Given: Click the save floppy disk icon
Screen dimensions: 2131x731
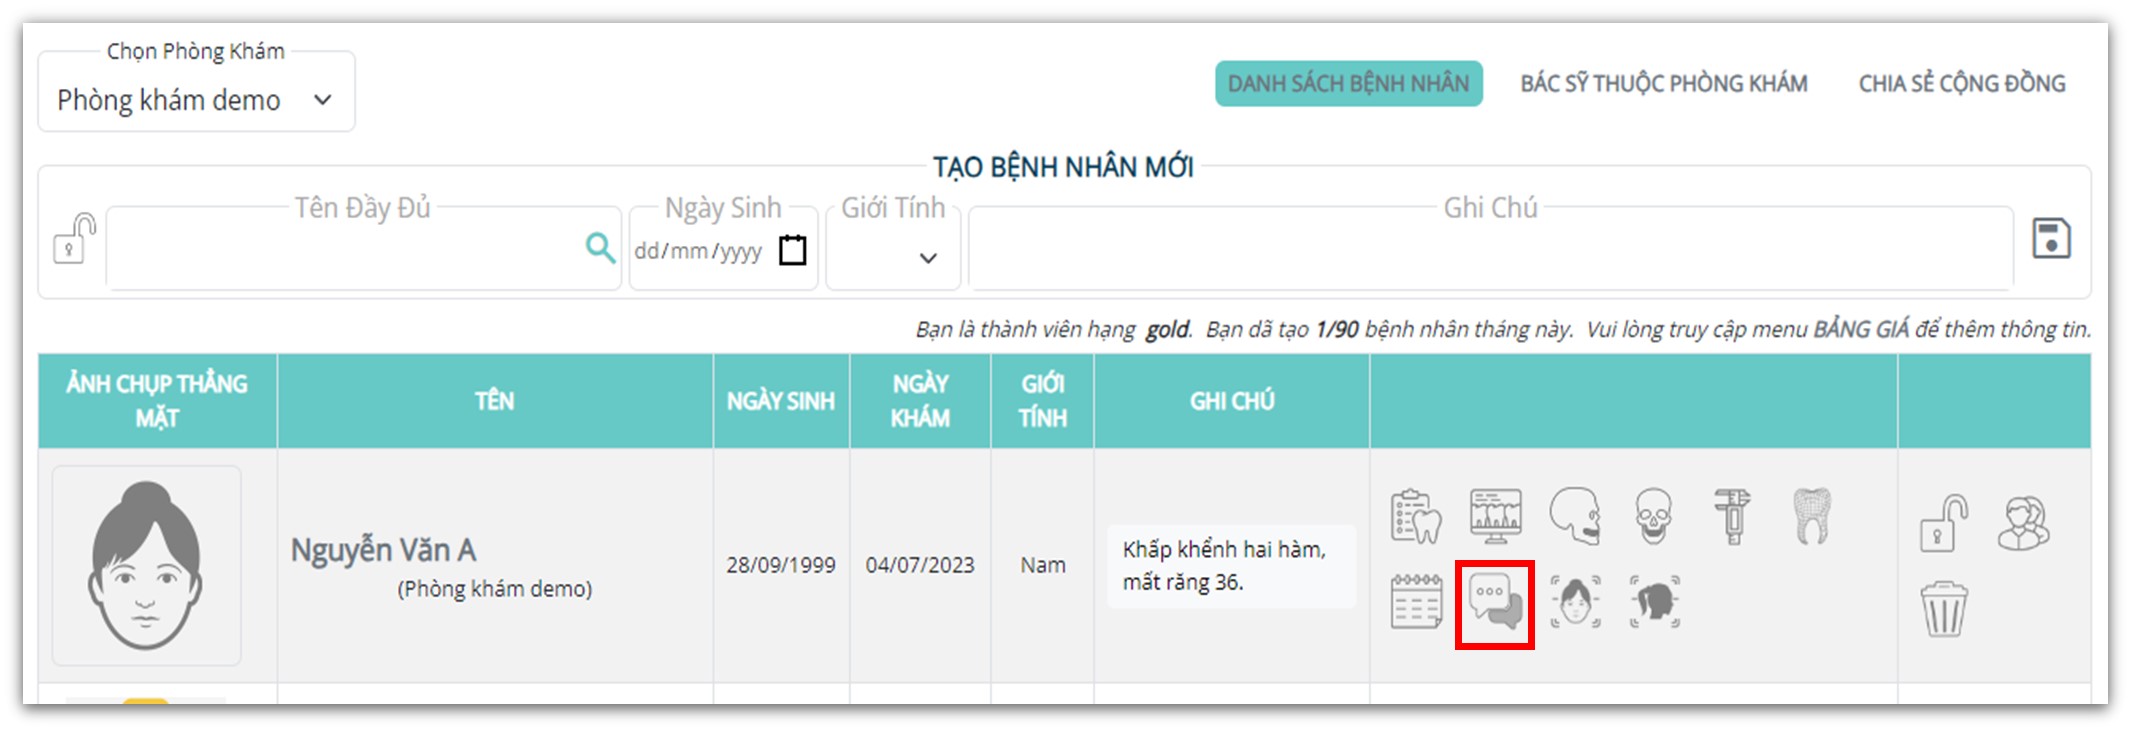Looking at the screenshot, I should pos(2051,239).
